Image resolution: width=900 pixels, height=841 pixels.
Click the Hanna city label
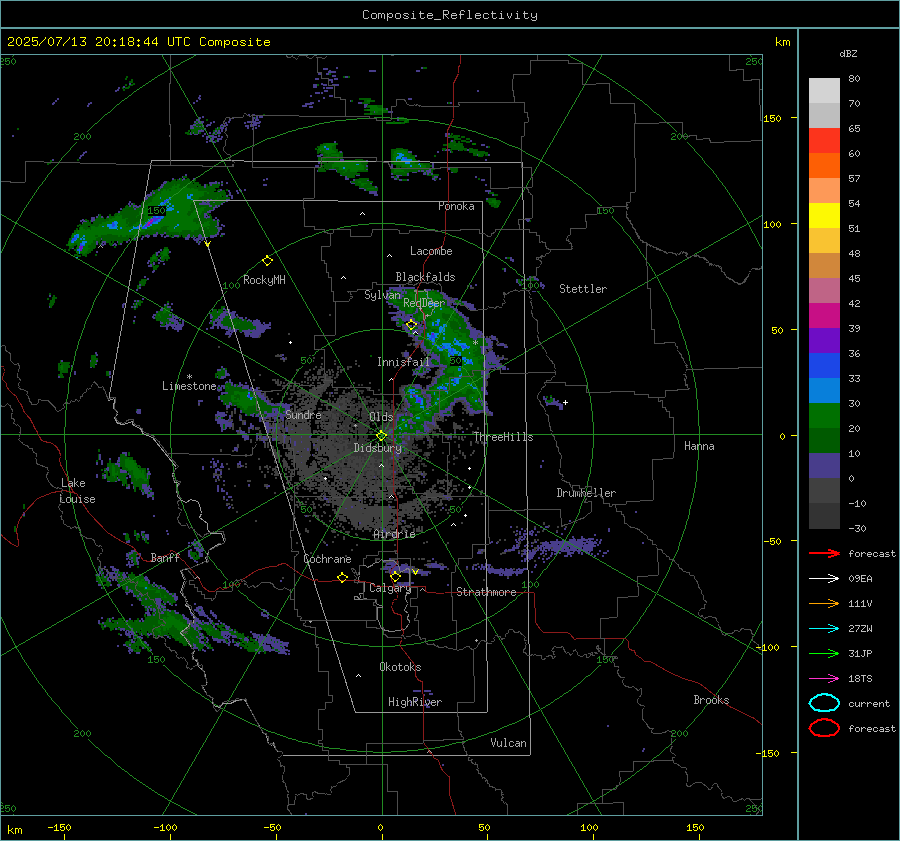[x=699, y=446]
